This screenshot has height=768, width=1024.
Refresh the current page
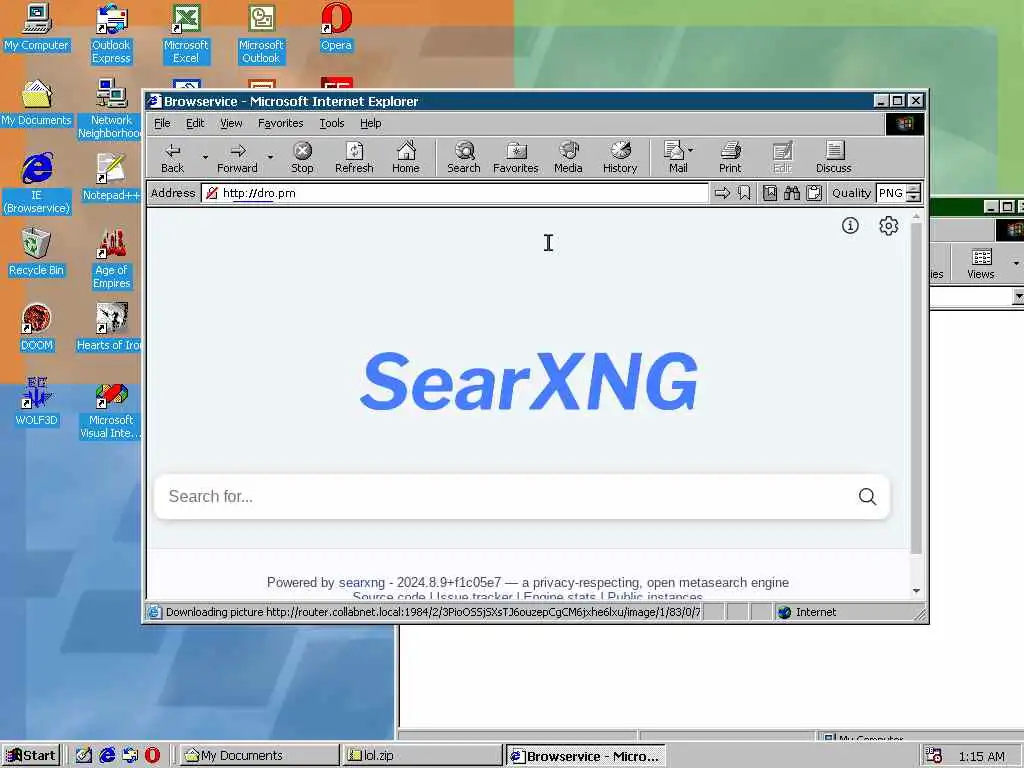(354, 157)
